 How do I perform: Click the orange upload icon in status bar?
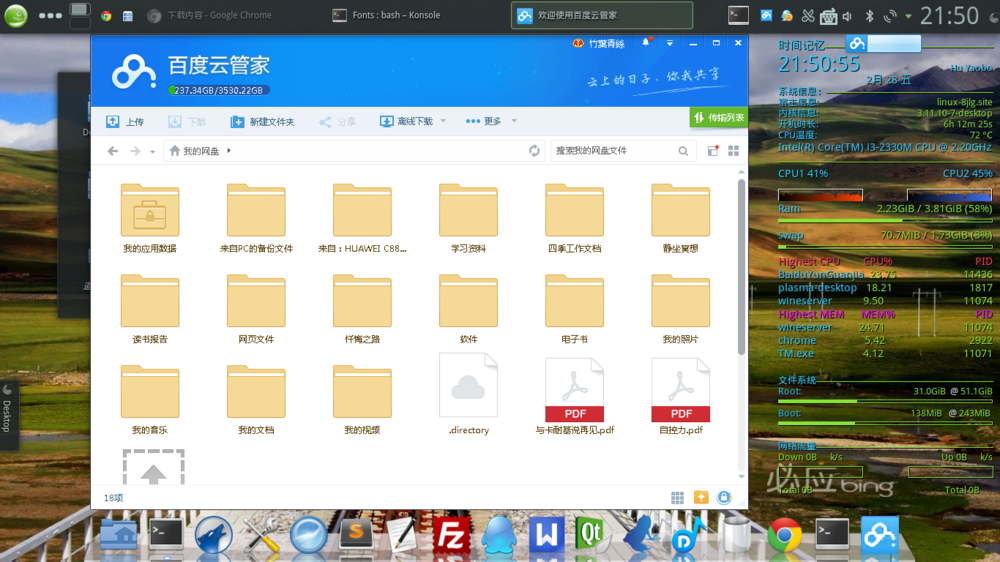[701, 498]
